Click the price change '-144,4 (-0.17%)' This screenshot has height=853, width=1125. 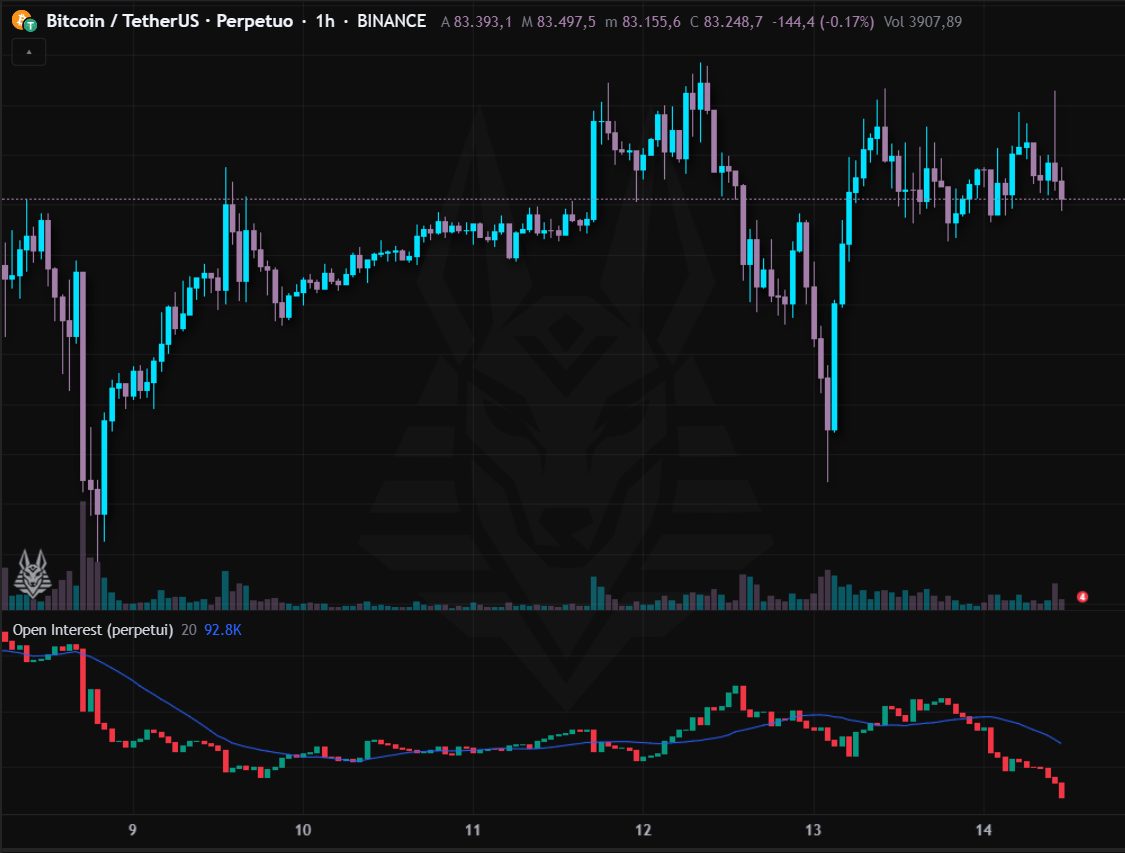(823, 22)
